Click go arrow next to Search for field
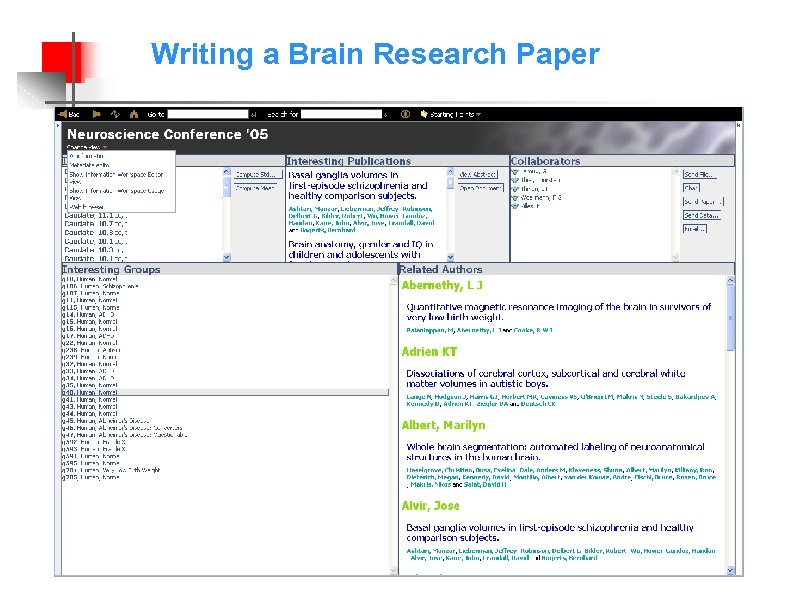Screen dimensions: 791x593 (386, 114)
